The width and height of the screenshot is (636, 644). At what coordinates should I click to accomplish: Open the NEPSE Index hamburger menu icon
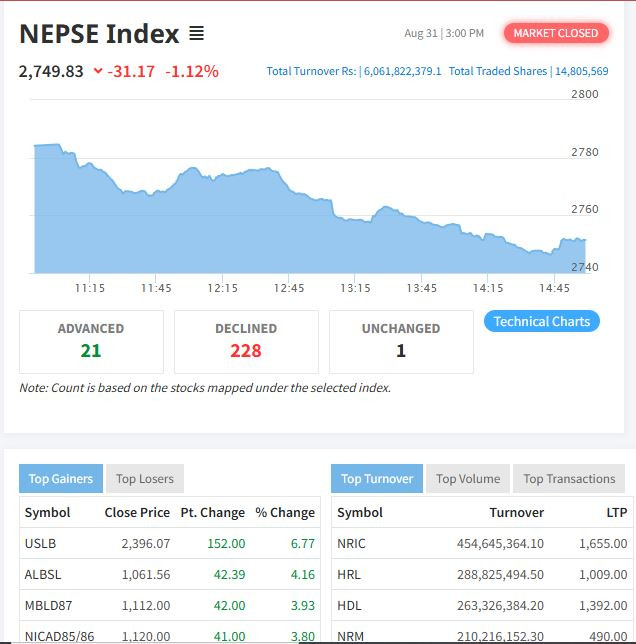196,34
